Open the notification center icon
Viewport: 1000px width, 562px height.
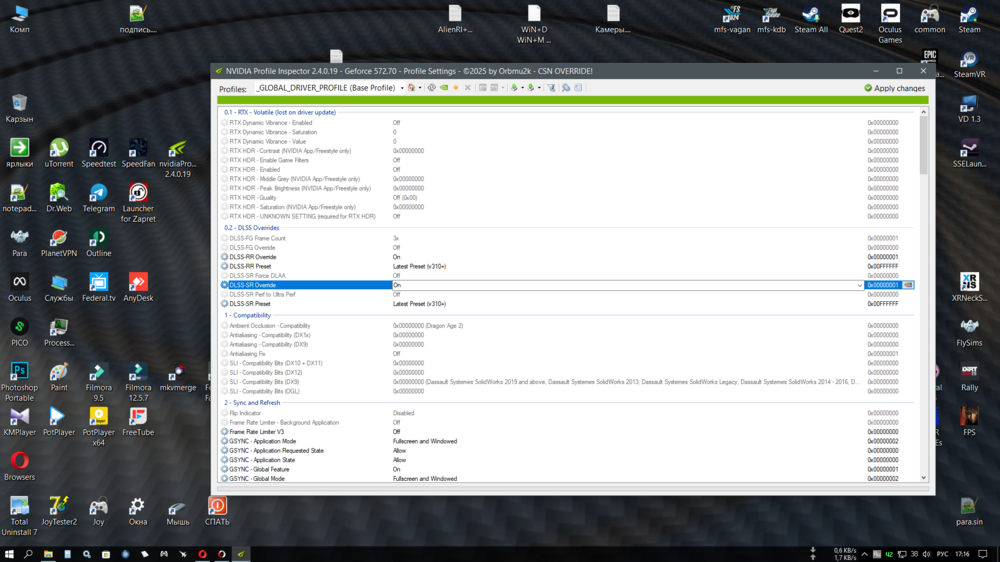(983, 554)
